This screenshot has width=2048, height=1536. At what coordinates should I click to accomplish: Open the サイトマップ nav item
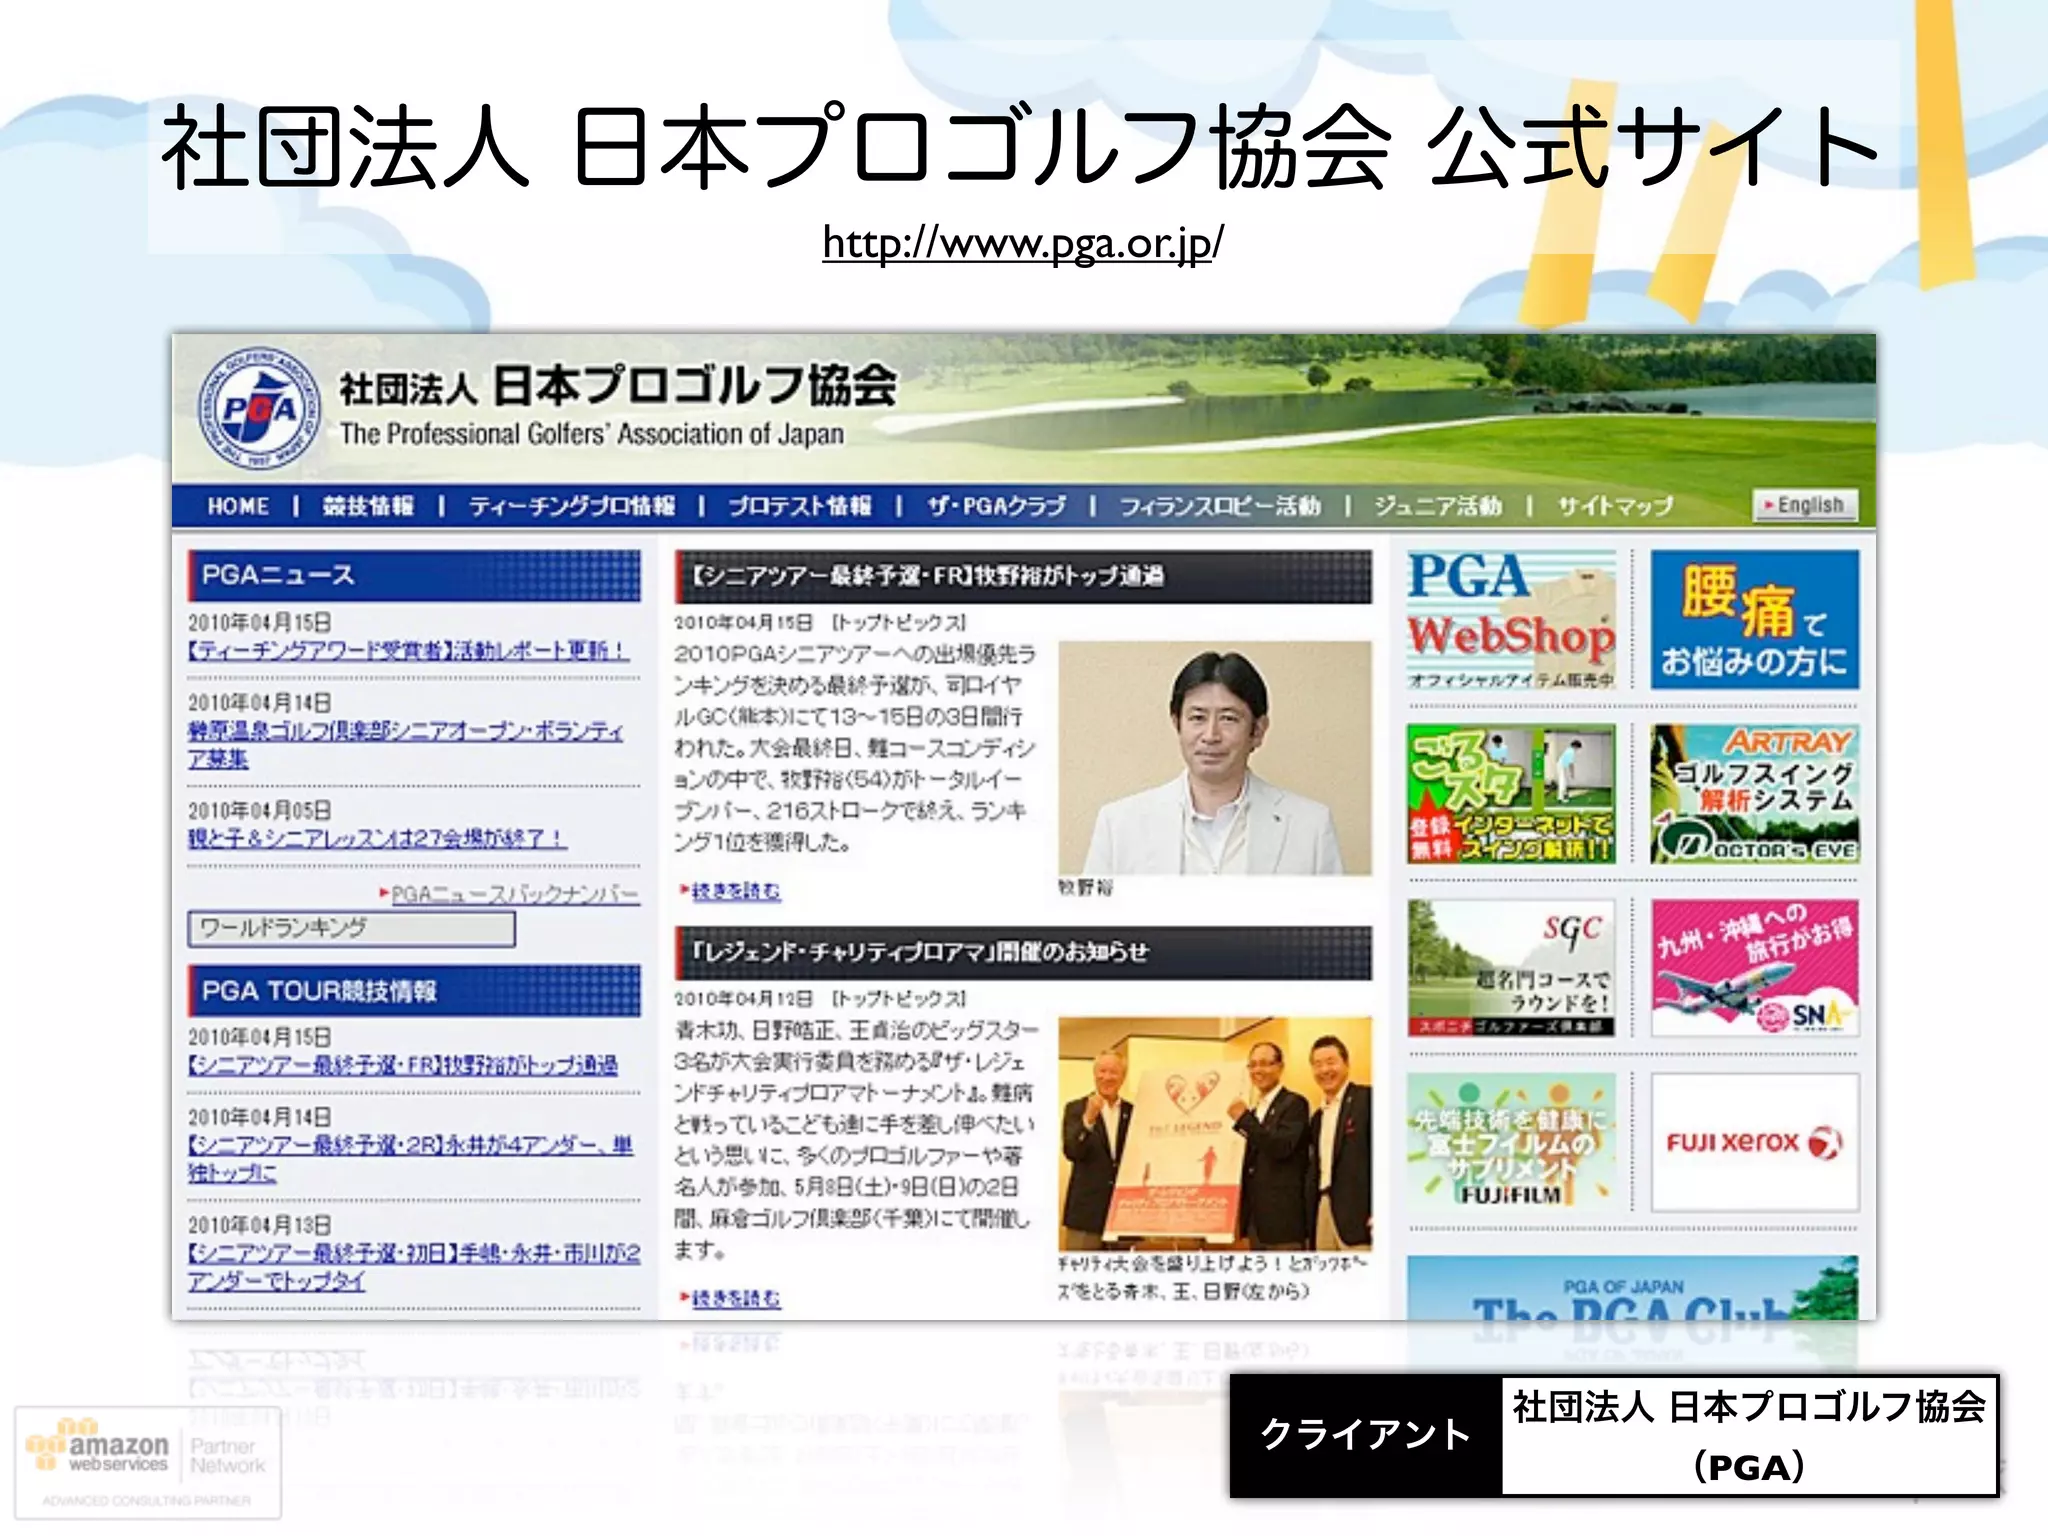pos(1614,506)
